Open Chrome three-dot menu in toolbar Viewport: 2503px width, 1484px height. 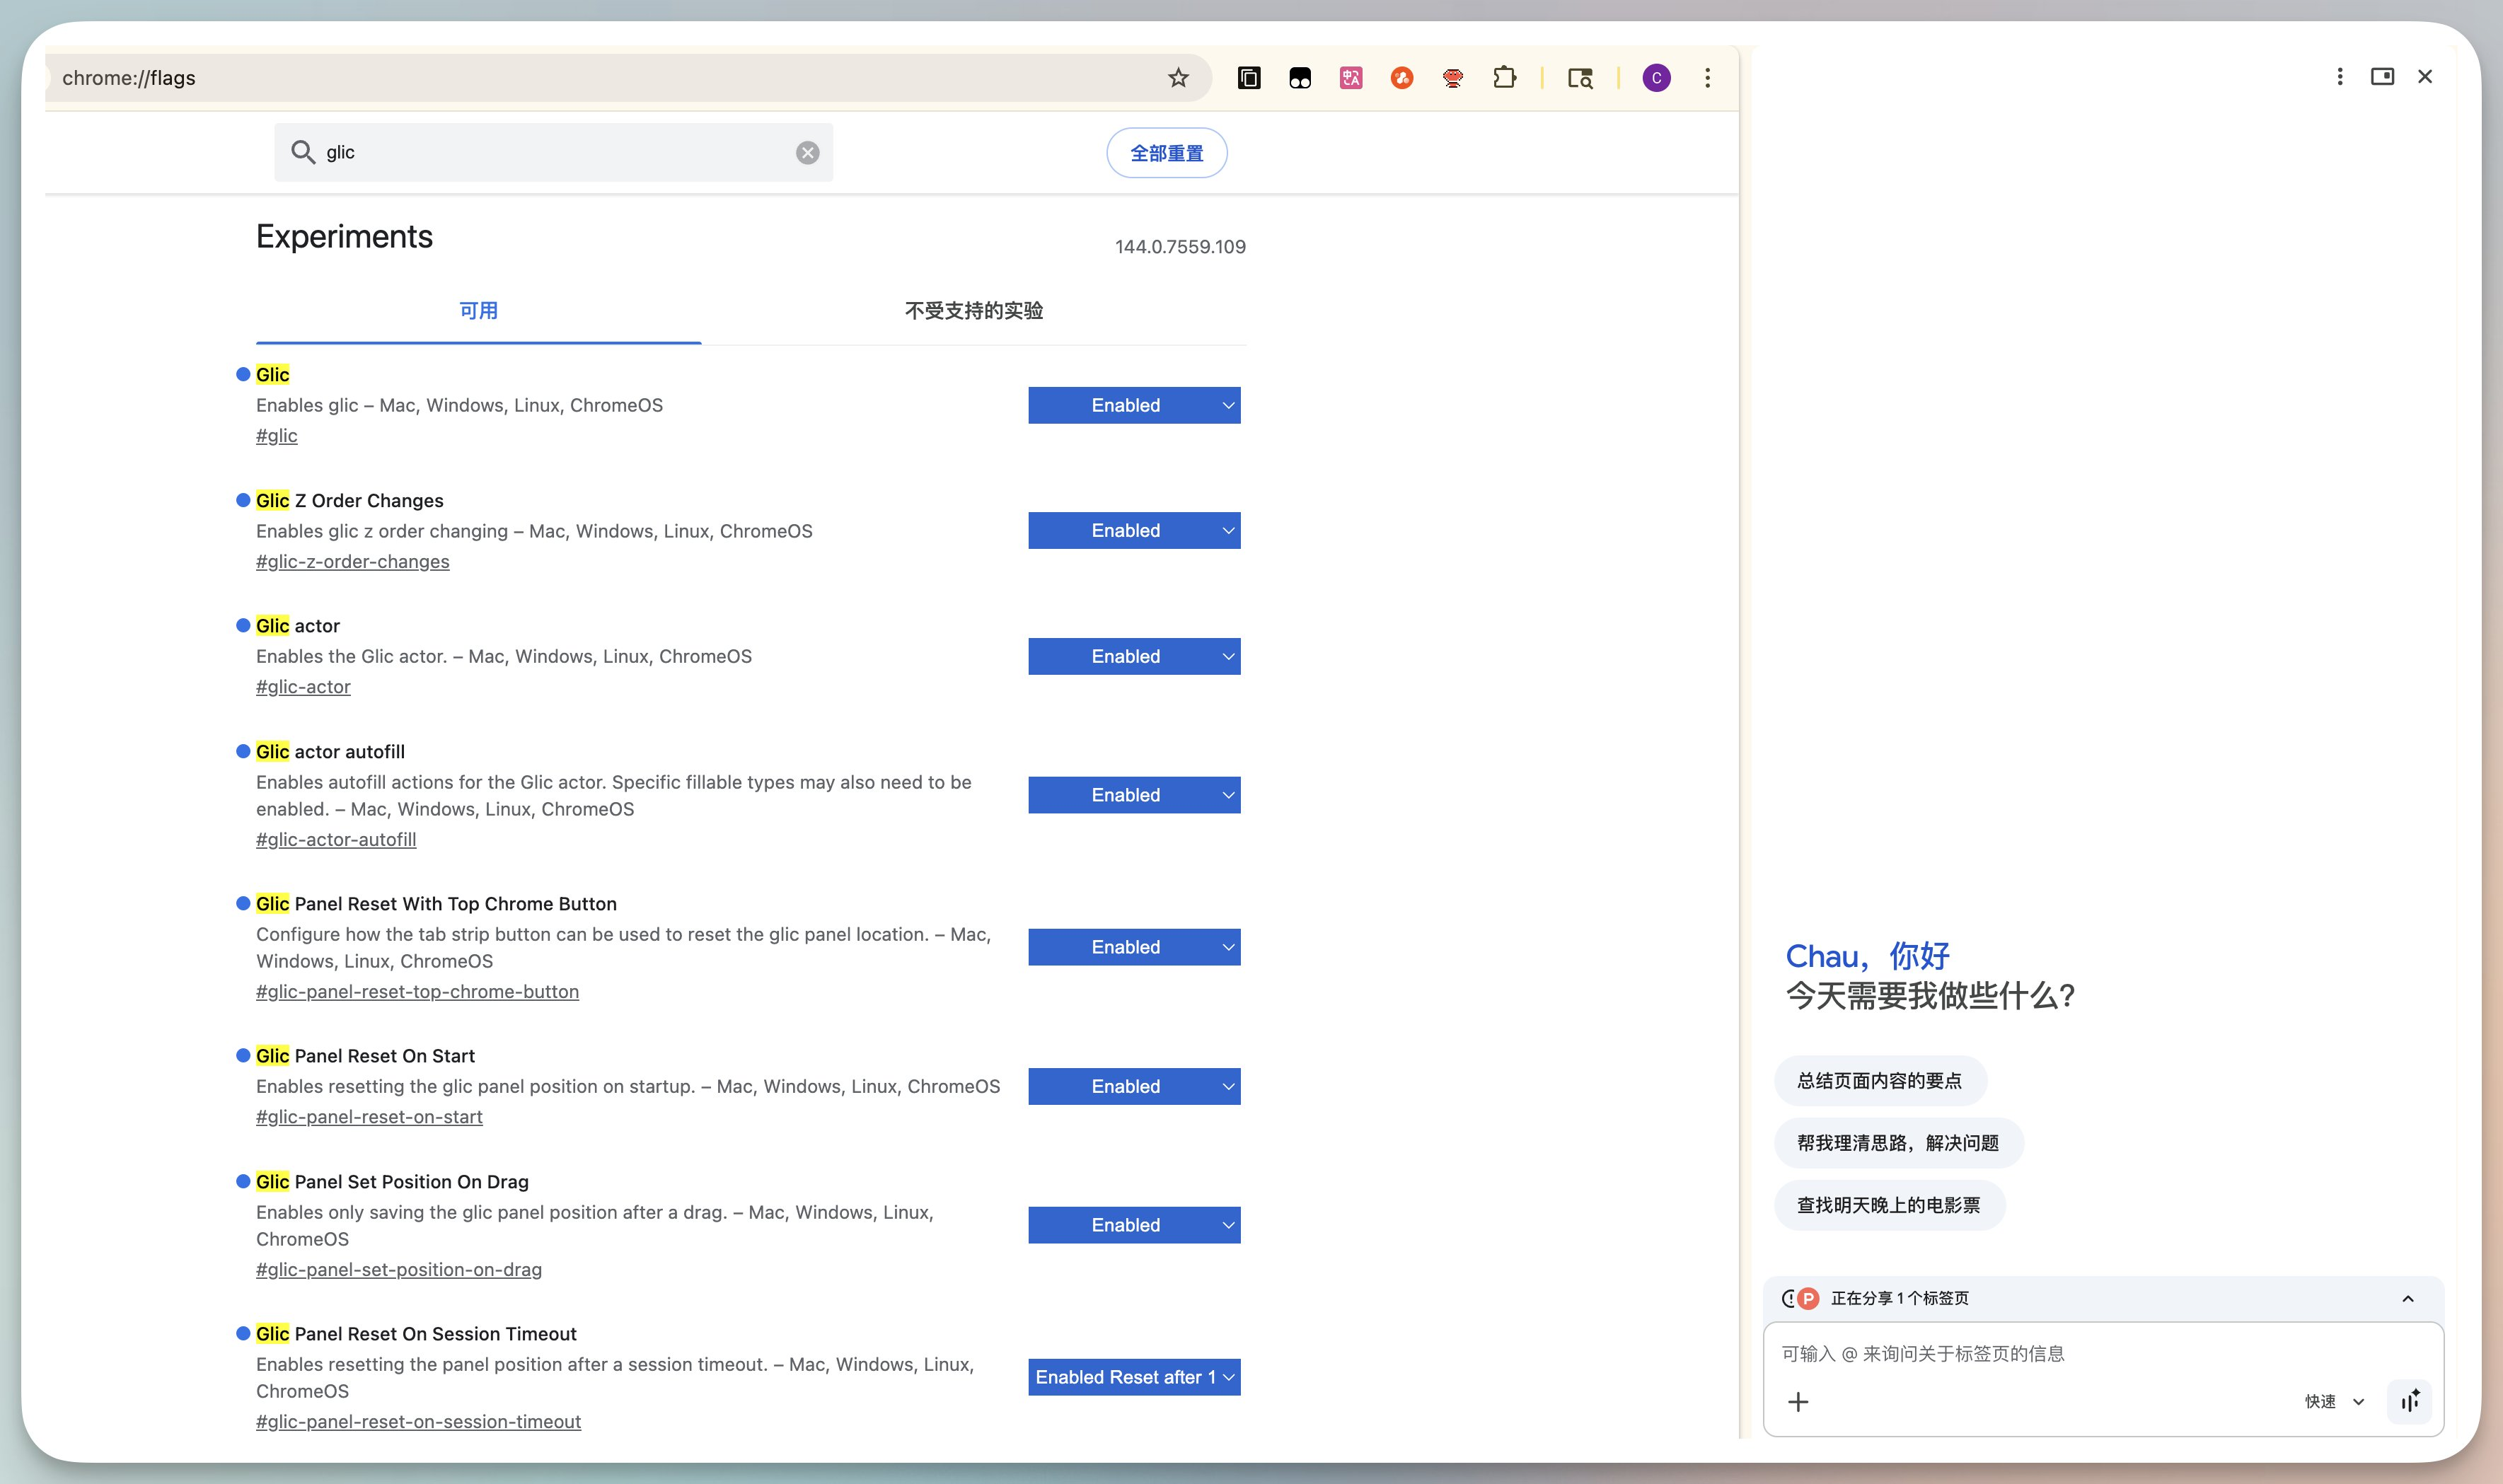point(1707,78)
